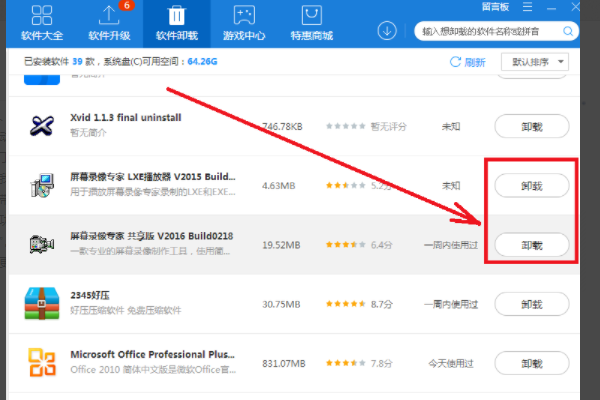Uninstall Xvid 1.1.3 with its 卸载 button
Viewport: 600px width, 400px height.
pyautogui.click(x=532, y=126)
